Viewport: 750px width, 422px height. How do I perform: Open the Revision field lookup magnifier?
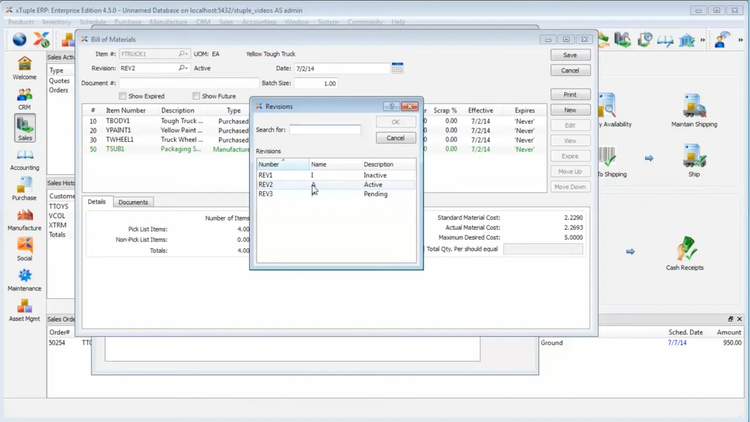tap(183, 68)
